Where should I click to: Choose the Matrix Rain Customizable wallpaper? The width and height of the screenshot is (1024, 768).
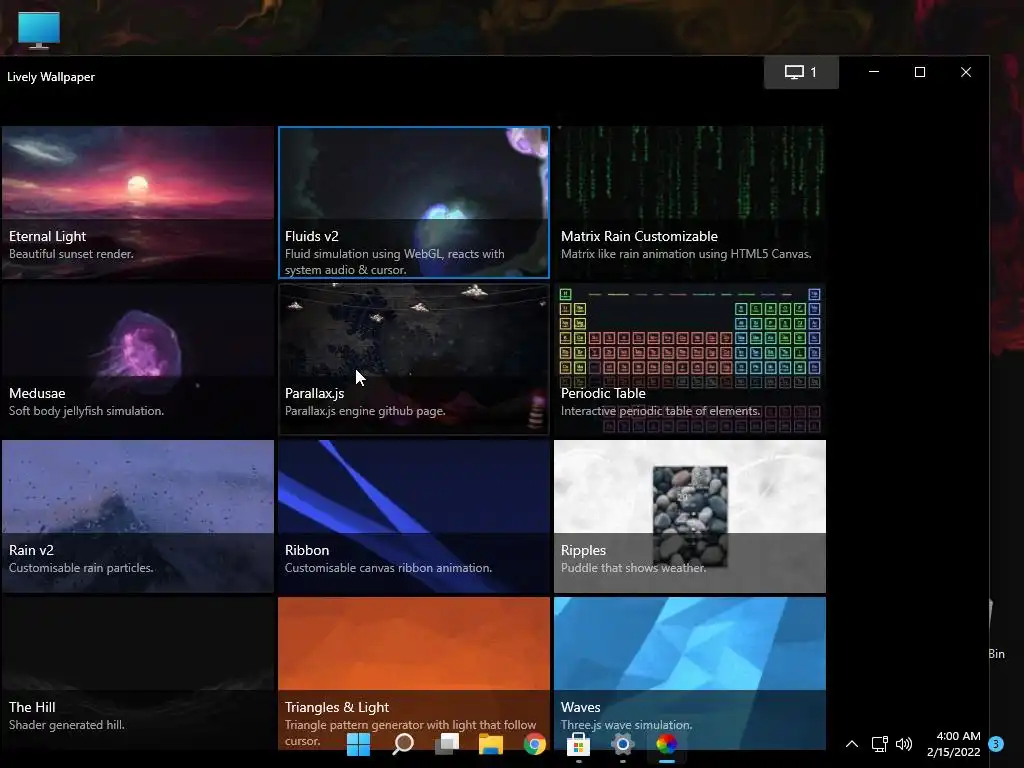690,202
